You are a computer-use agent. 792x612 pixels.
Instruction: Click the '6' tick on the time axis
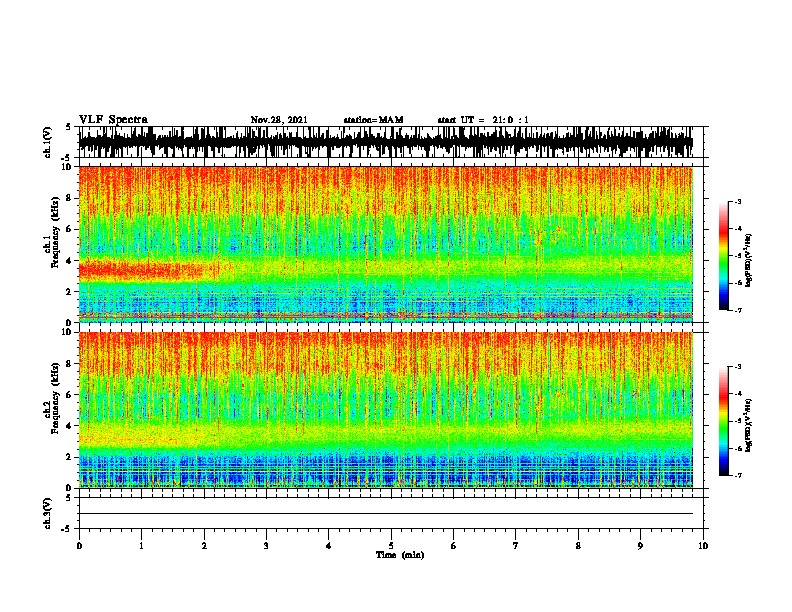click(454, 545)
